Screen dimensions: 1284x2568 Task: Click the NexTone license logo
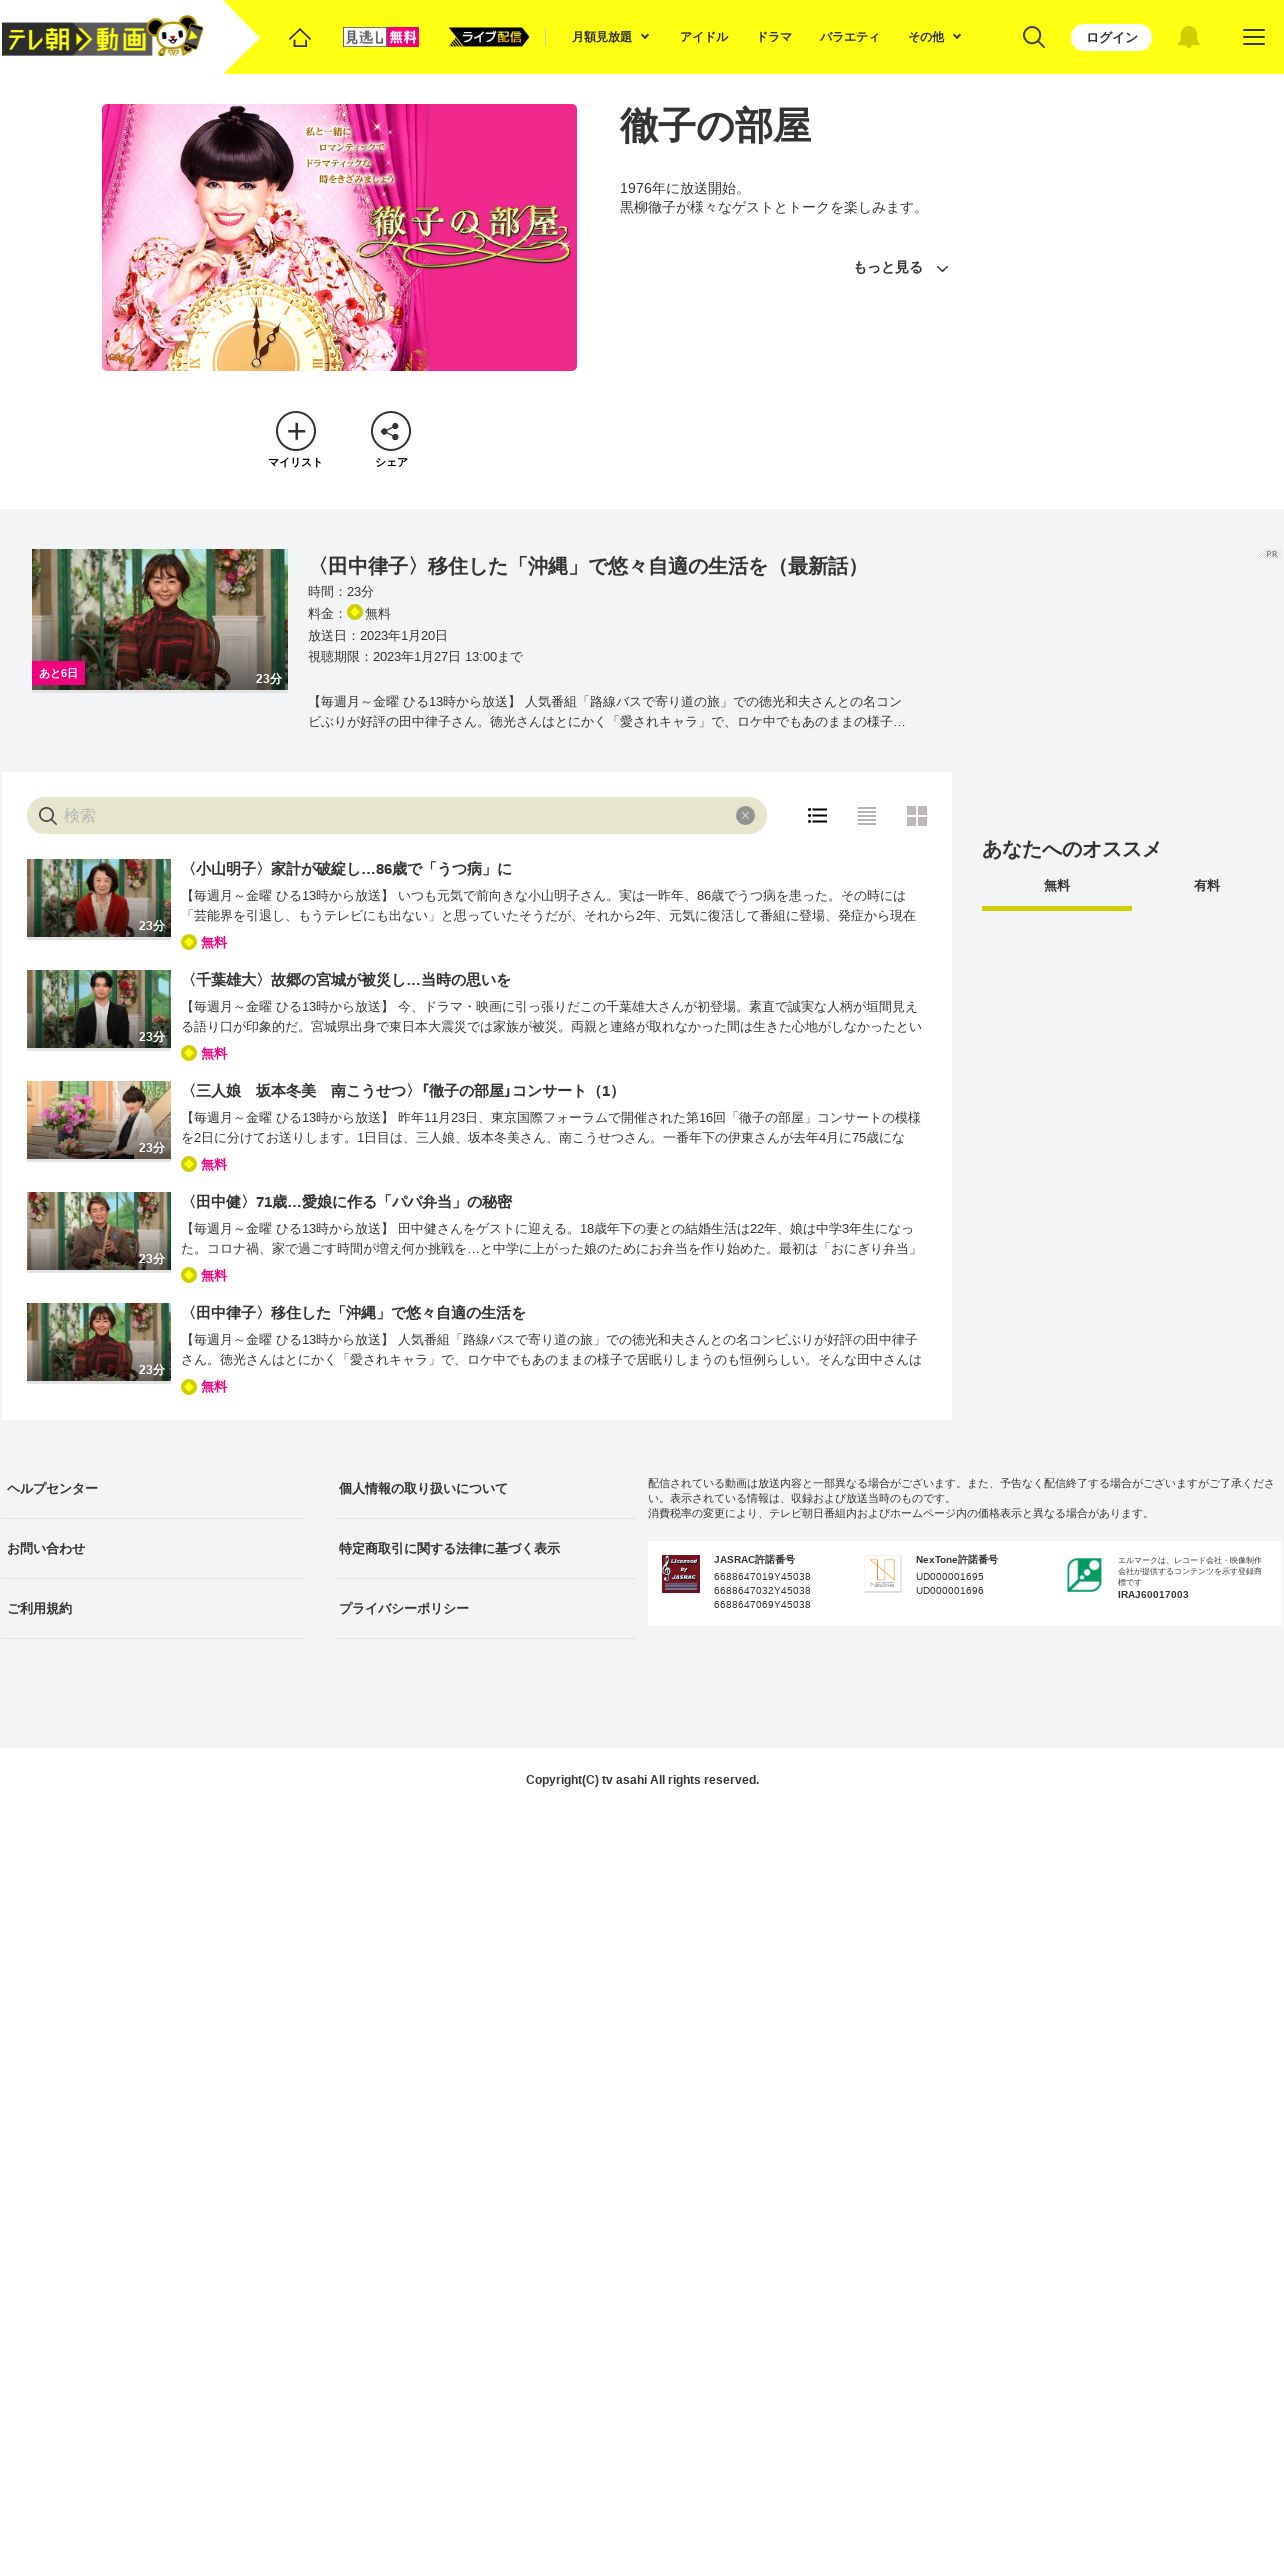883,1574
